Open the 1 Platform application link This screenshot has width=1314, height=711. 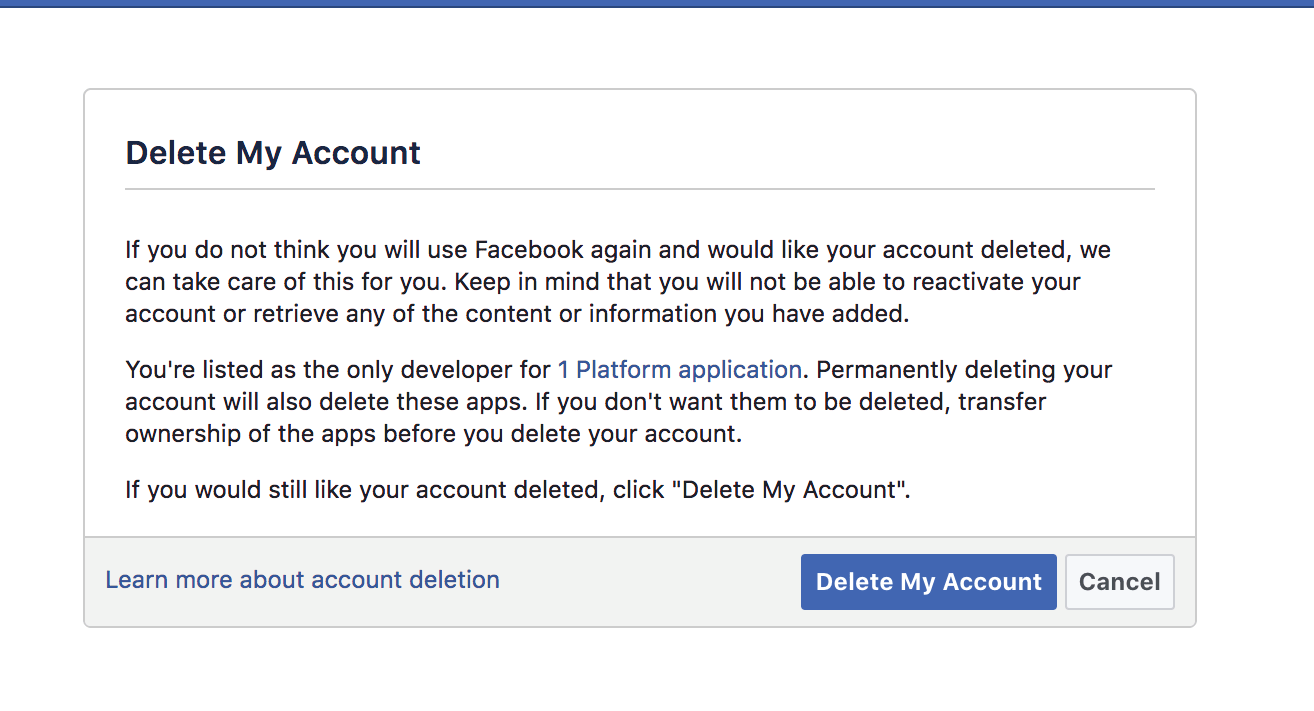point(679,370)
